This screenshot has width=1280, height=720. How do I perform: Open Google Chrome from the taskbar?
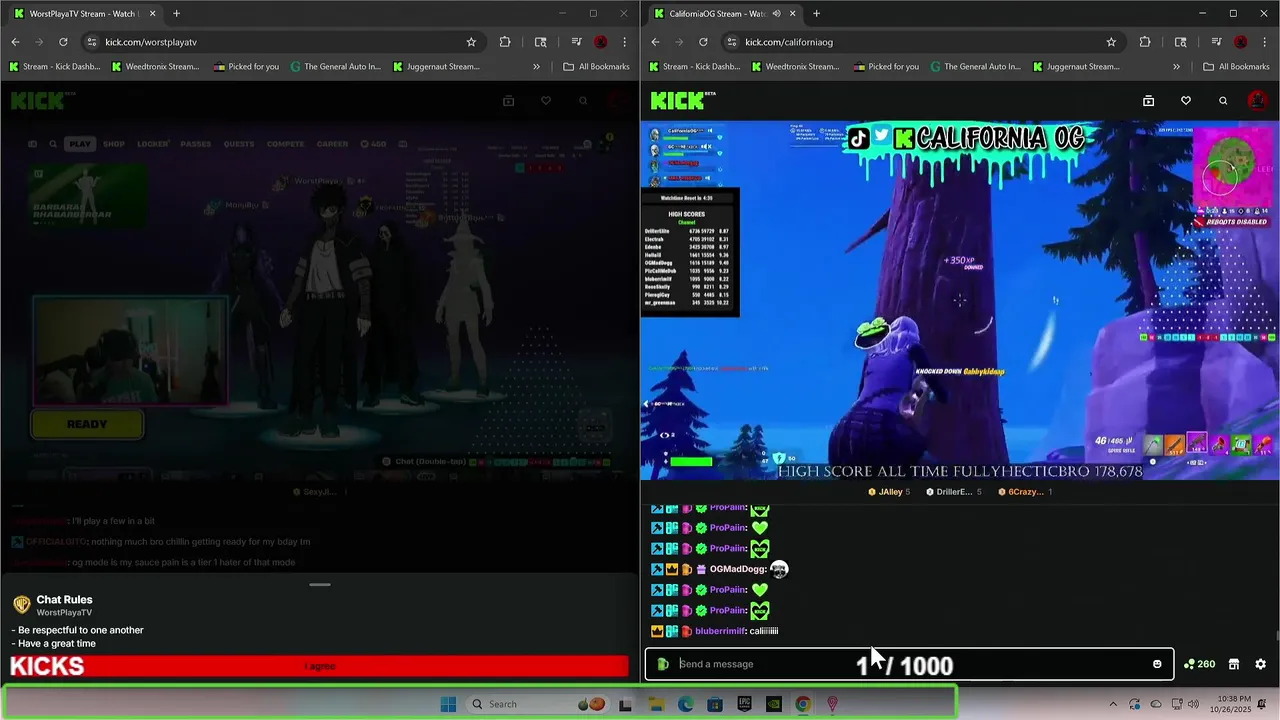[802, 704]
